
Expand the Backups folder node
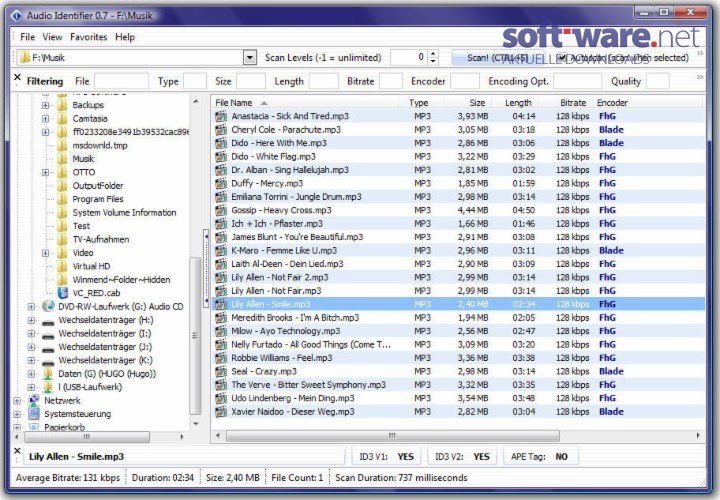[45, 105]
